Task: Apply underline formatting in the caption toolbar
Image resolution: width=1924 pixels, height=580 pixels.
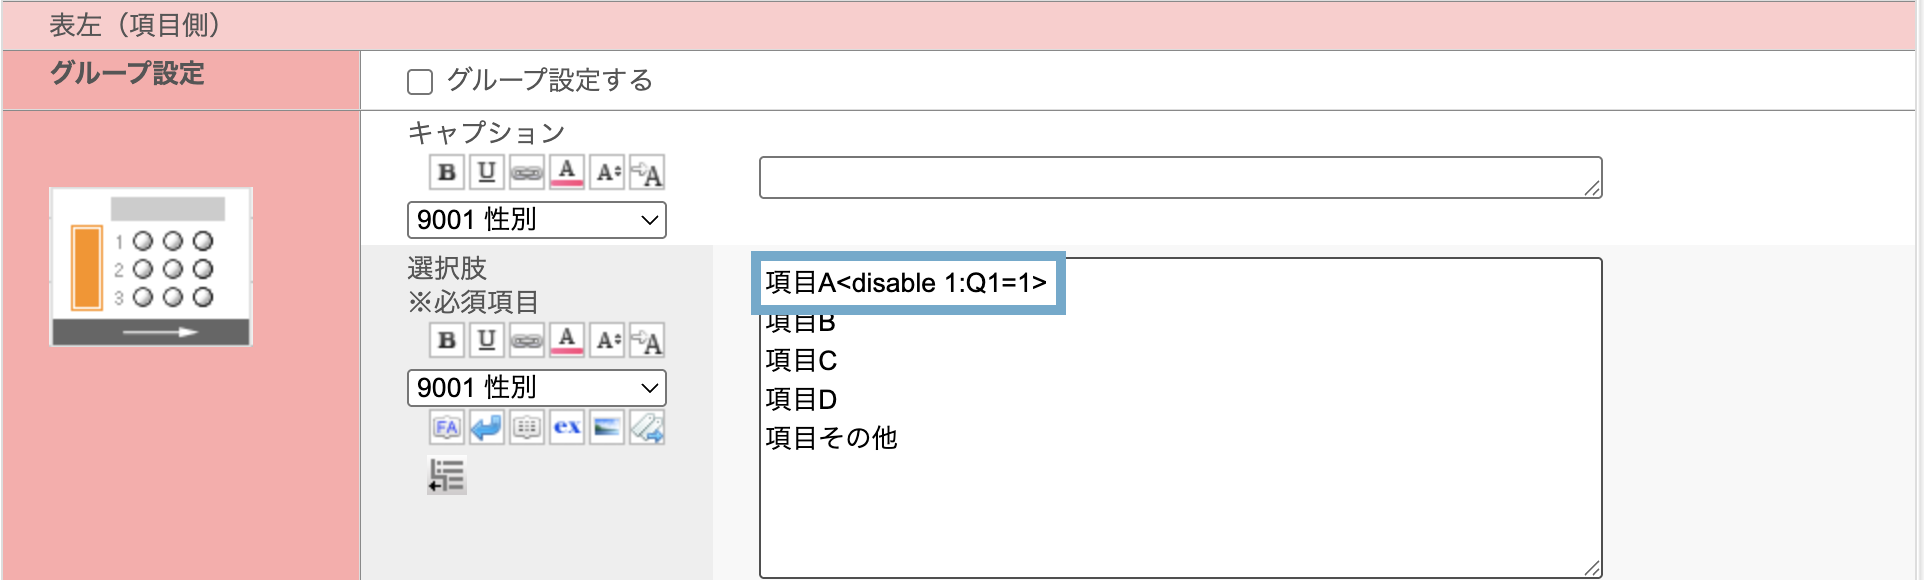Action: 487,171
